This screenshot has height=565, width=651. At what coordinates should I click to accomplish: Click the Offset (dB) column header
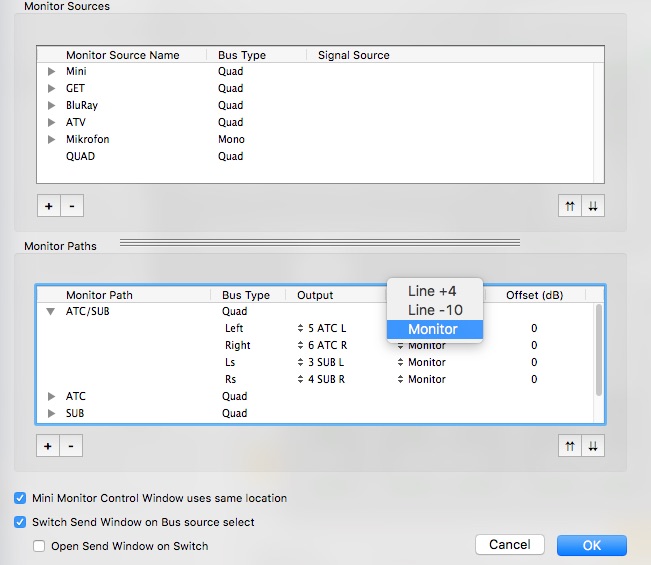click(534, 295)
